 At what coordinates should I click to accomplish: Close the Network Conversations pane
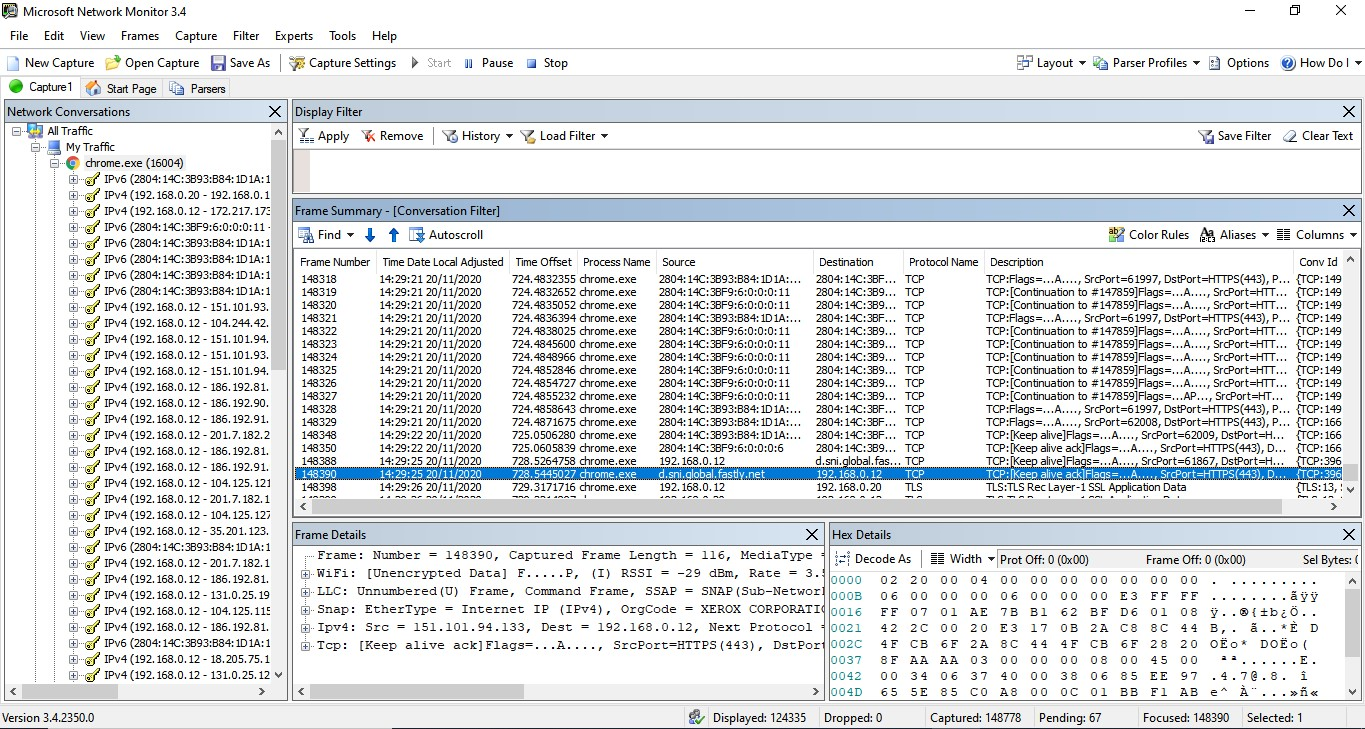pos(275,112)
